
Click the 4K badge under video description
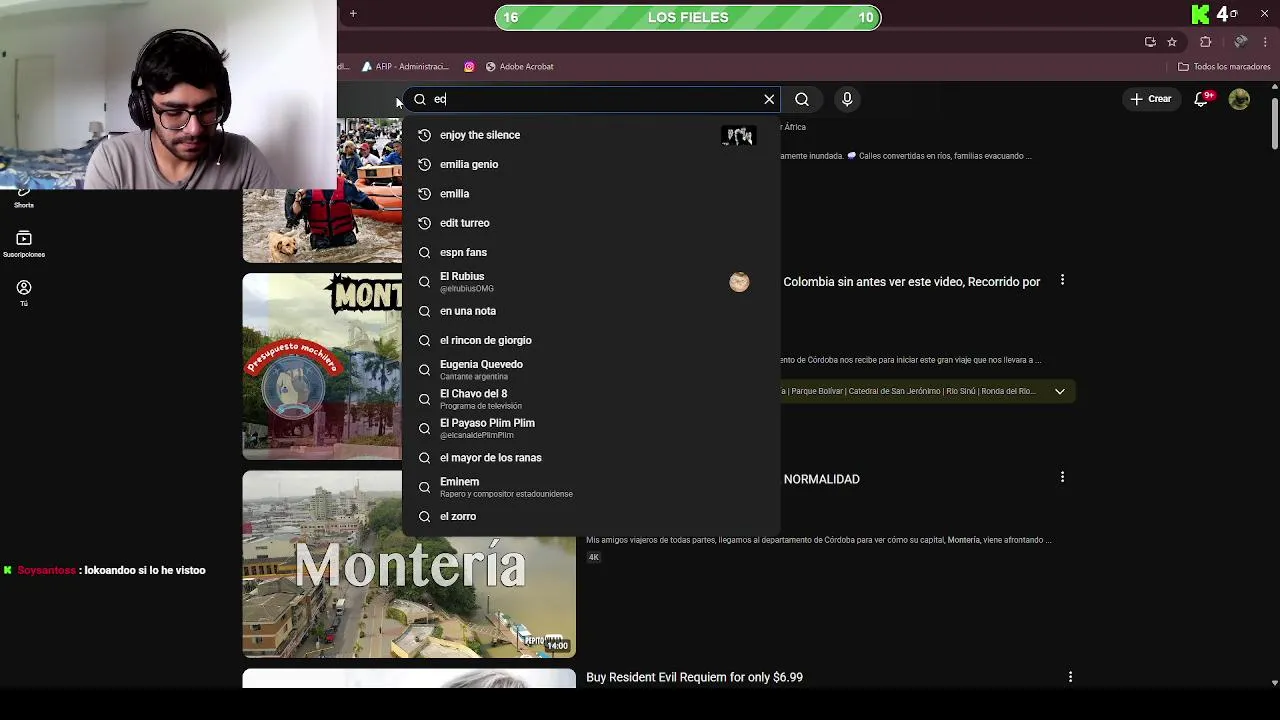point(593,557)
